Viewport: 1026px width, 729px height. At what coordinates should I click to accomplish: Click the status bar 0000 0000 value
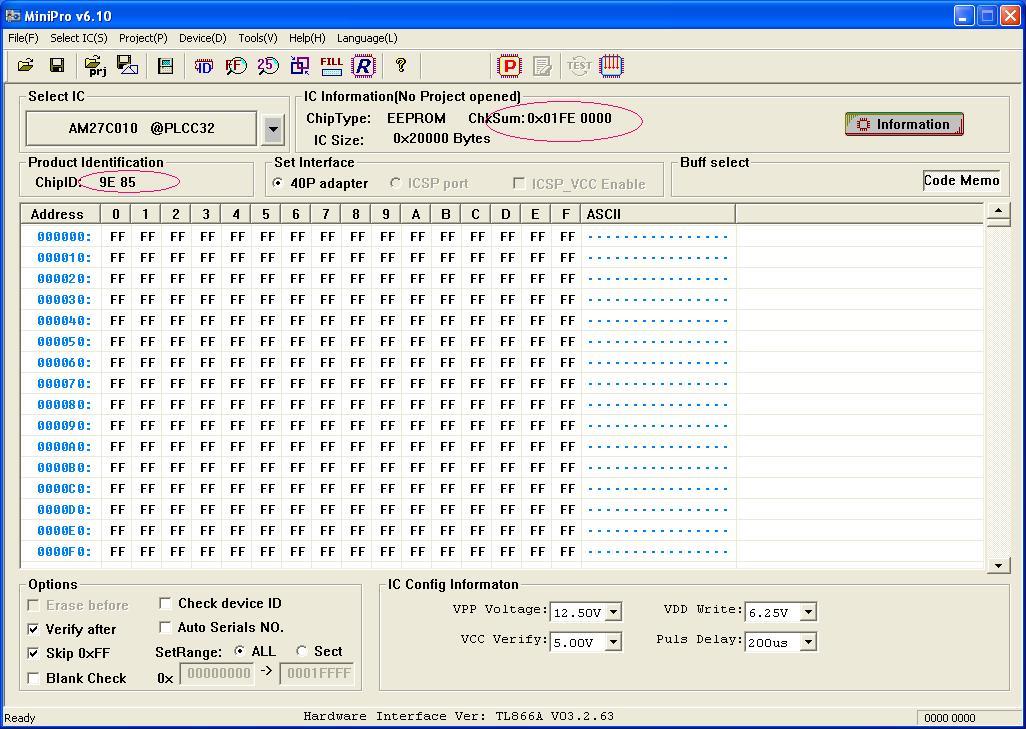tap(949, 718)
